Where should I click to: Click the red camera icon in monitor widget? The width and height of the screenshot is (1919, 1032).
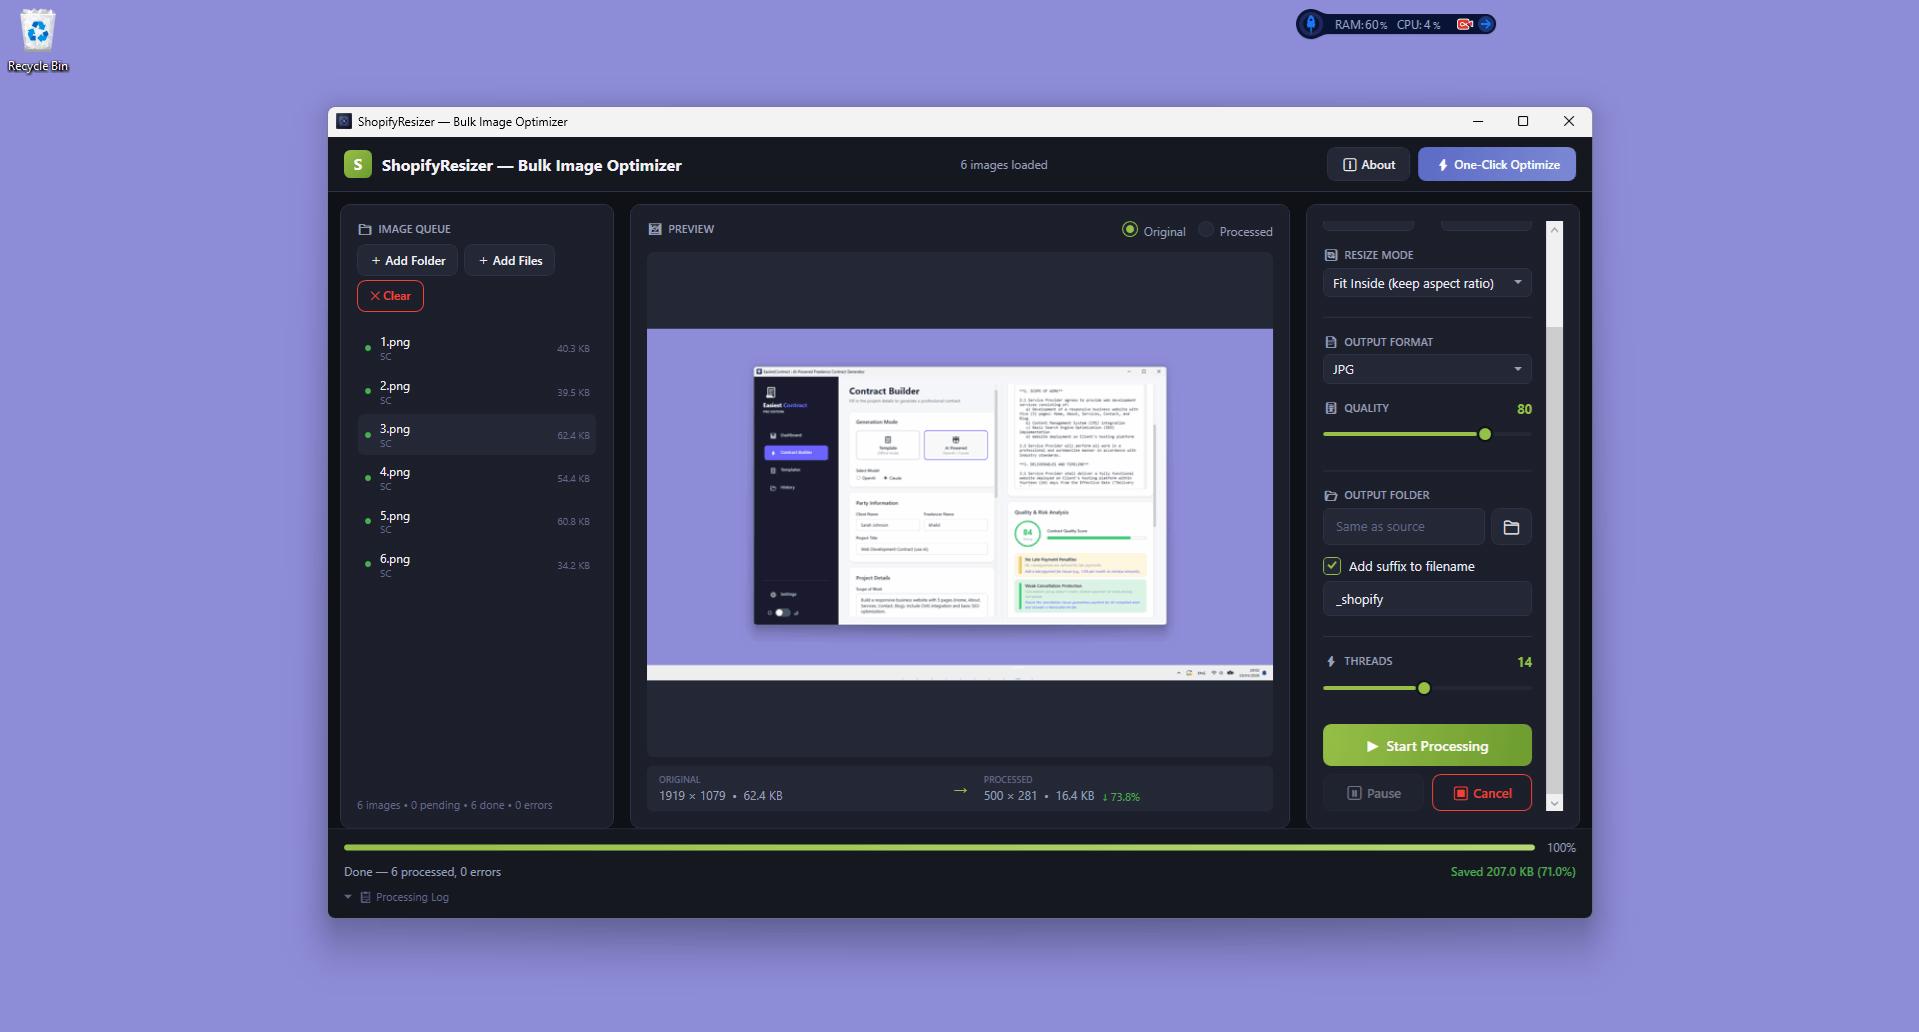click(1464, 24)
